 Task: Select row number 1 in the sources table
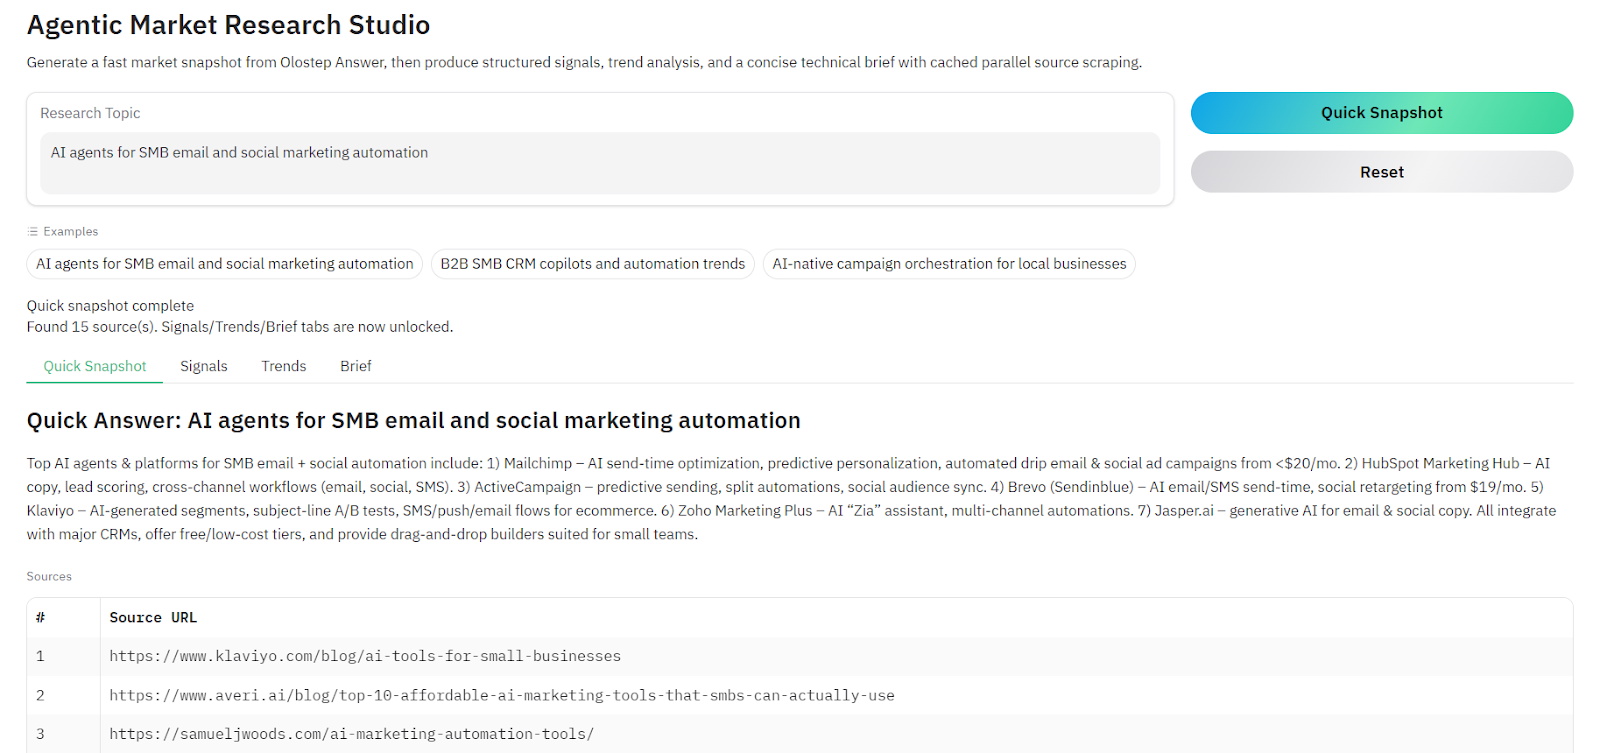pyautogui.click(x=40, y=656)
